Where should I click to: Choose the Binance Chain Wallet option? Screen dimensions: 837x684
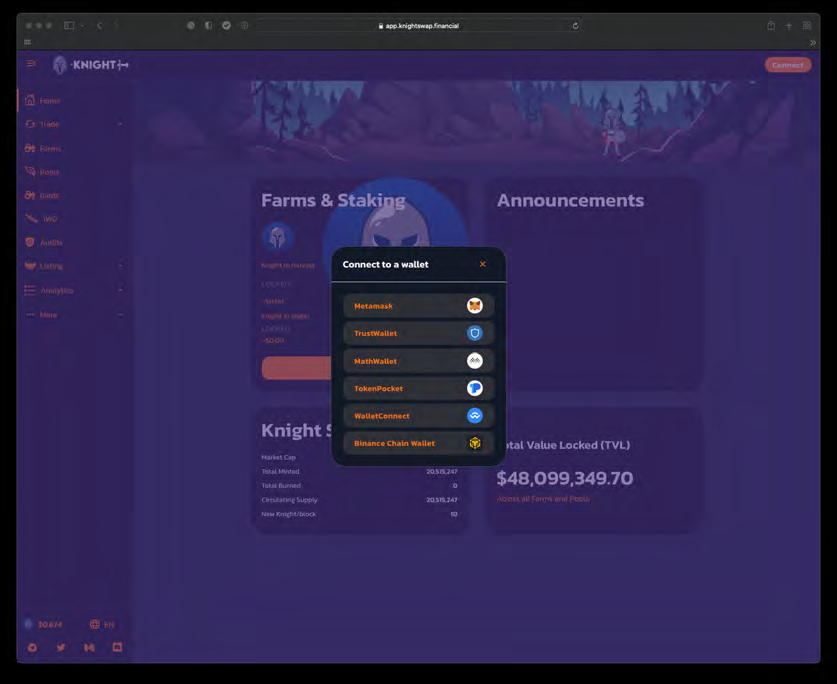click(418, 443)
